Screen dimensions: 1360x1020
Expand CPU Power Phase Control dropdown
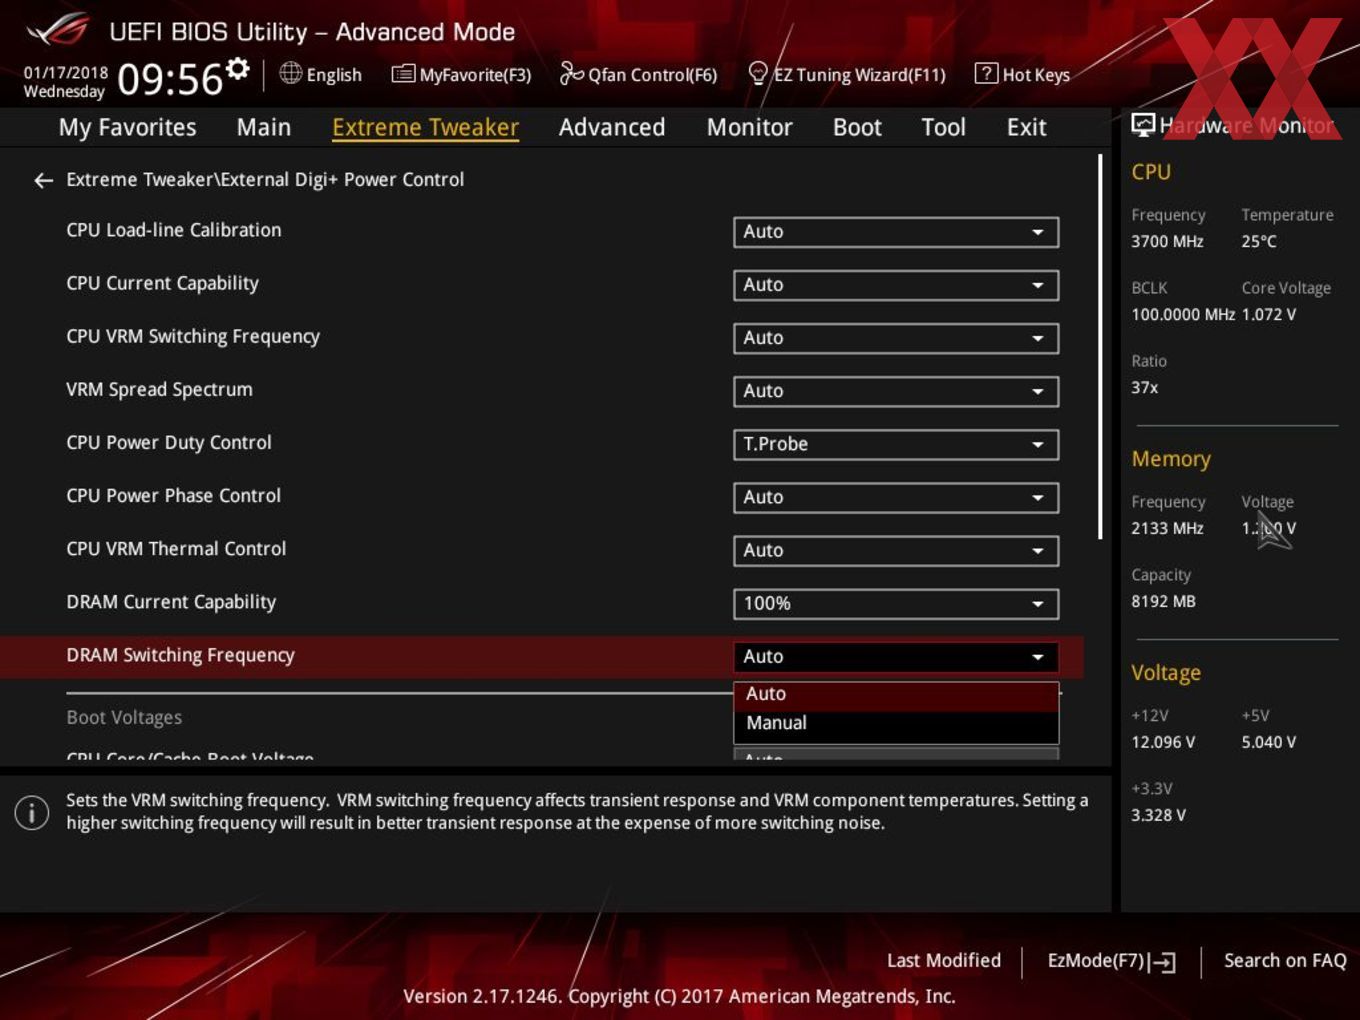pos(895,497)
